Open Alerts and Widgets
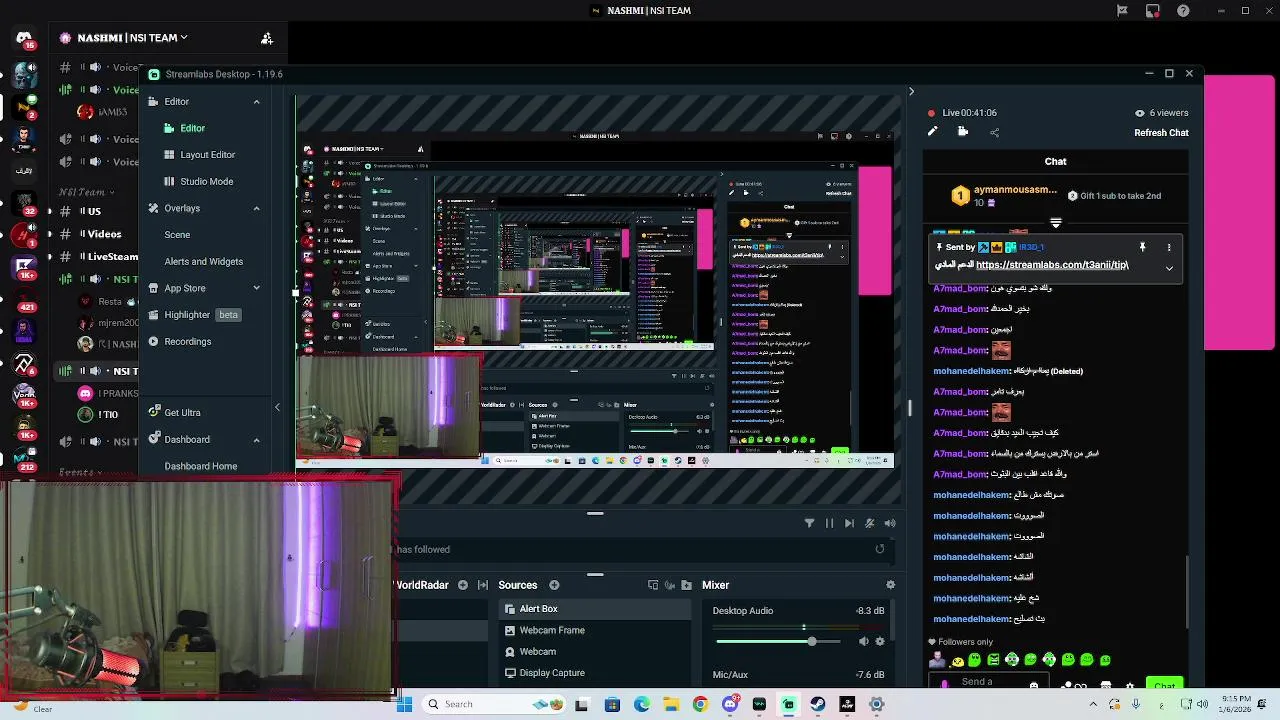Viewport: 1280px width, 720px height. tap(203, 262)
